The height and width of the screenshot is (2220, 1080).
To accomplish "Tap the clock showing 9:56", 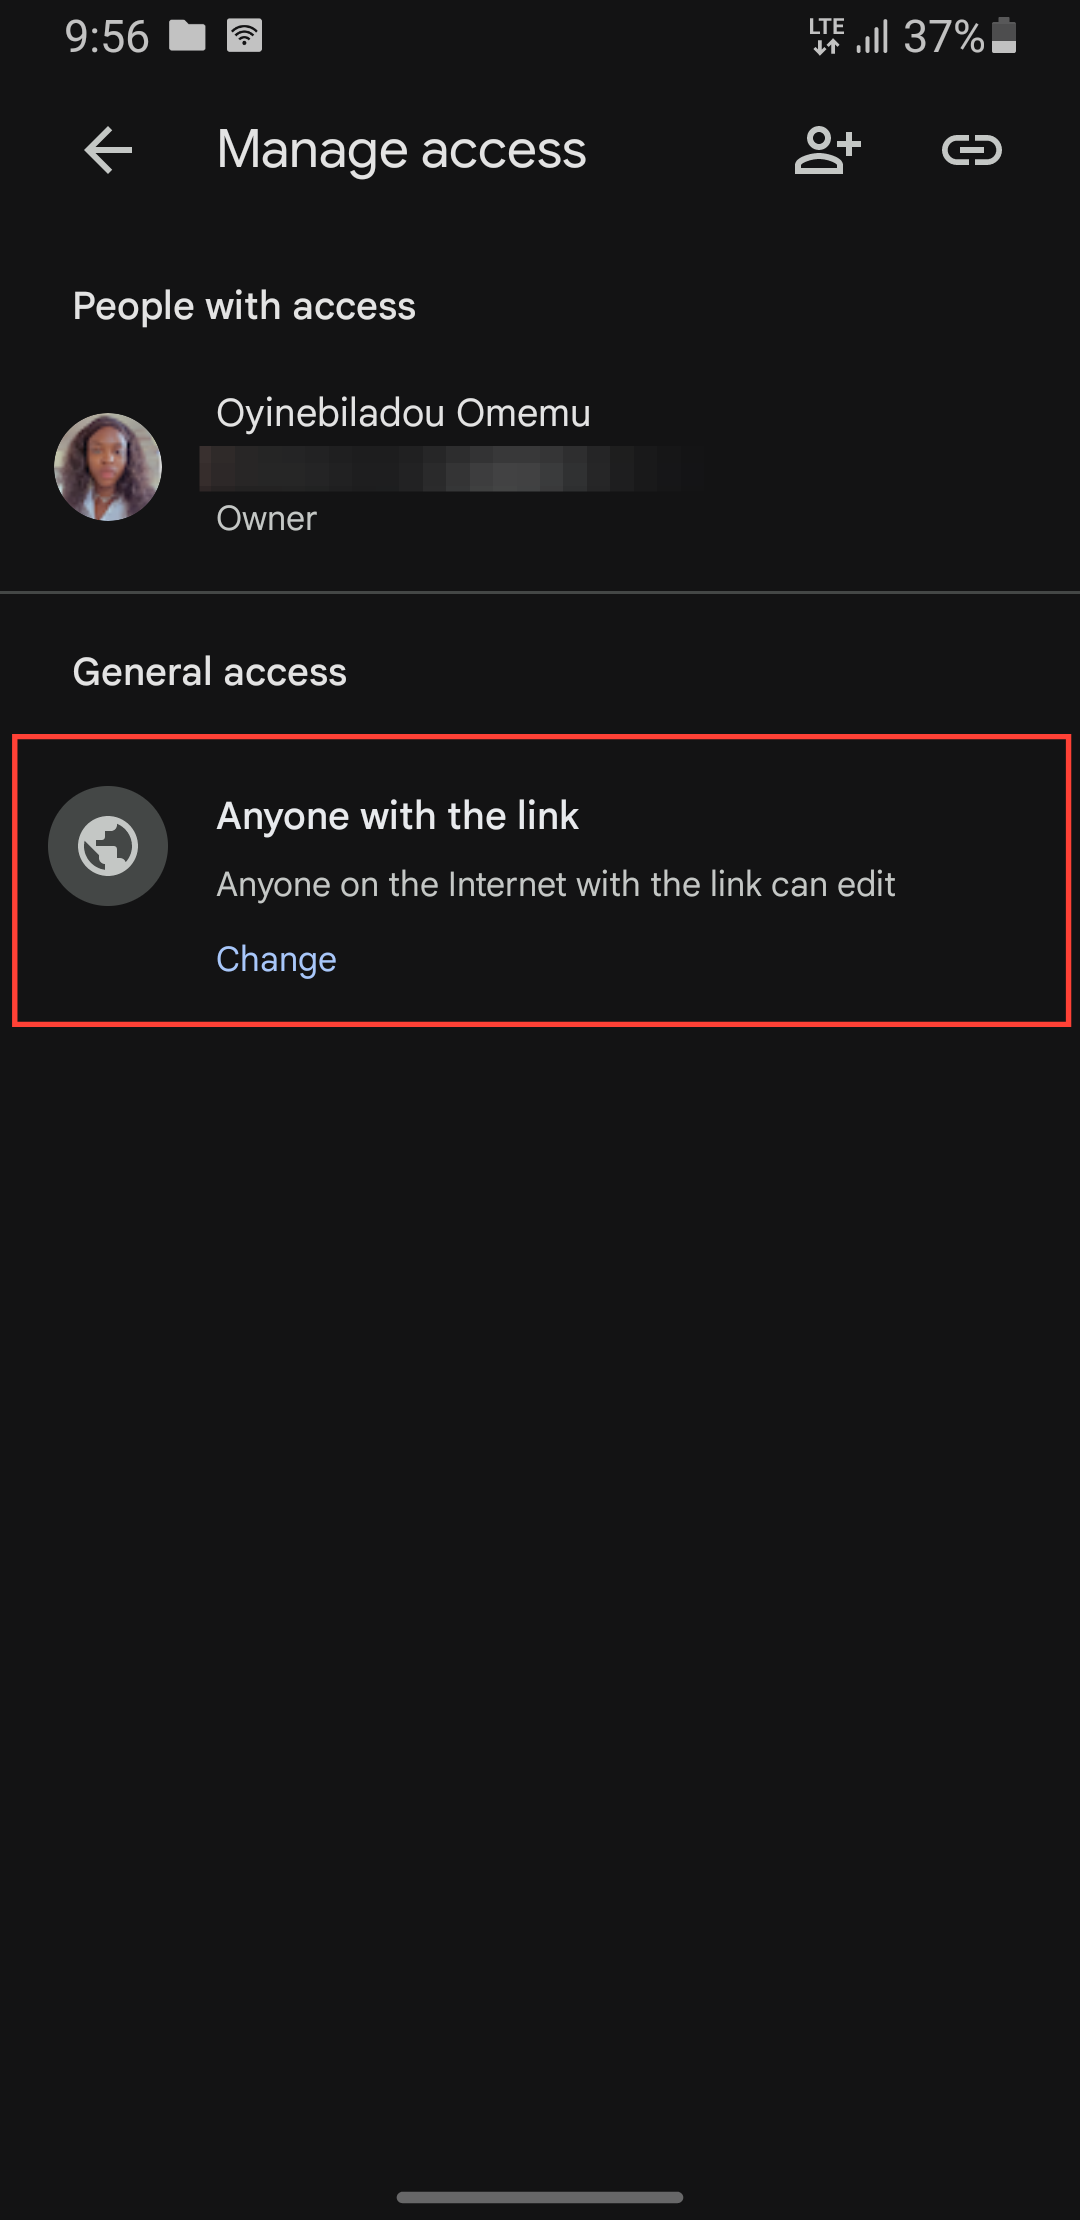I will click(105, 36).
